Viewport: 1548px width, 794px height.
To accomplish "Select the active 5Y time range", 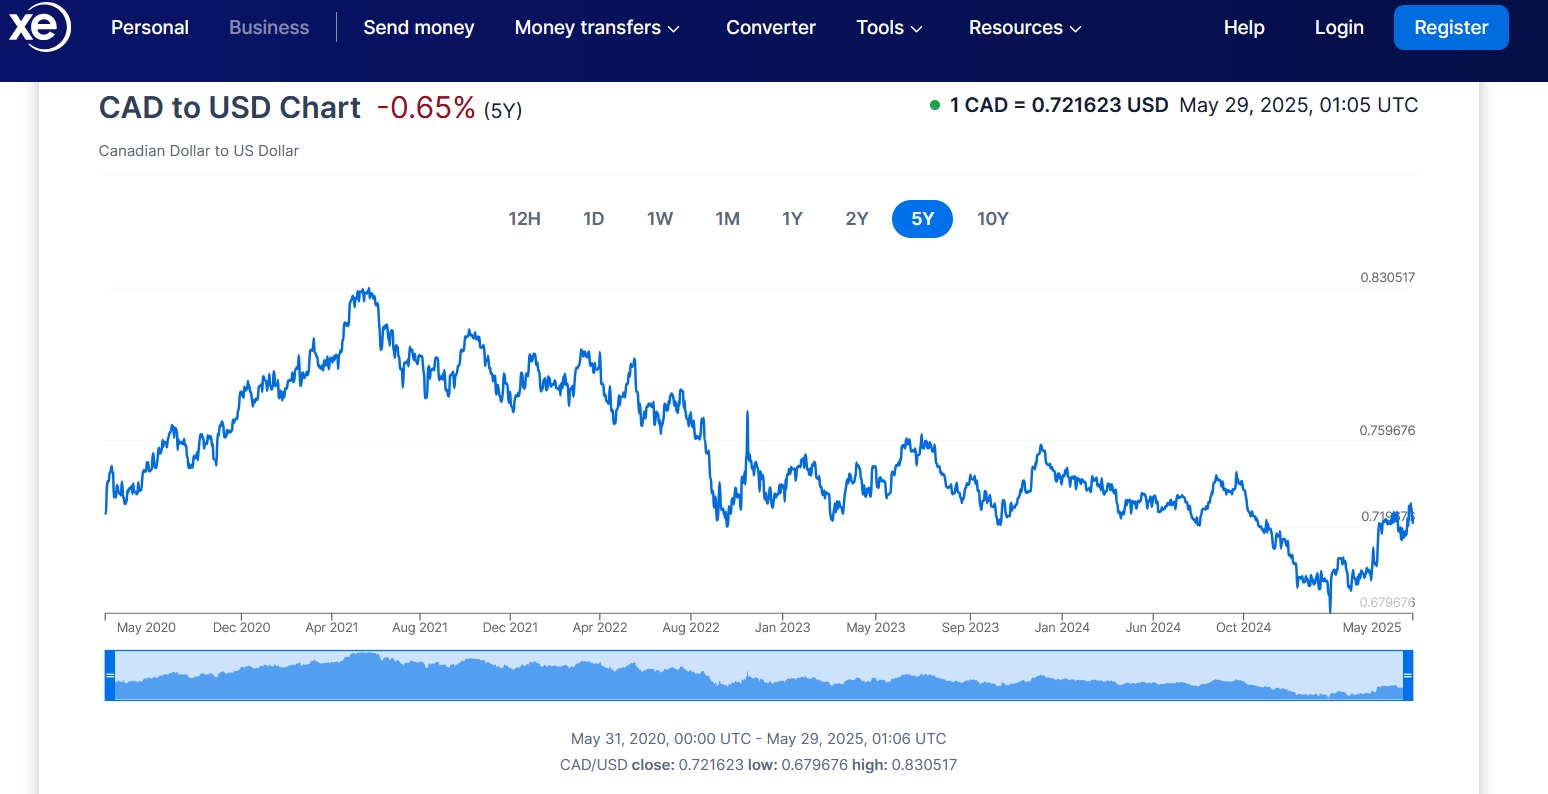I will pos(922,219).
